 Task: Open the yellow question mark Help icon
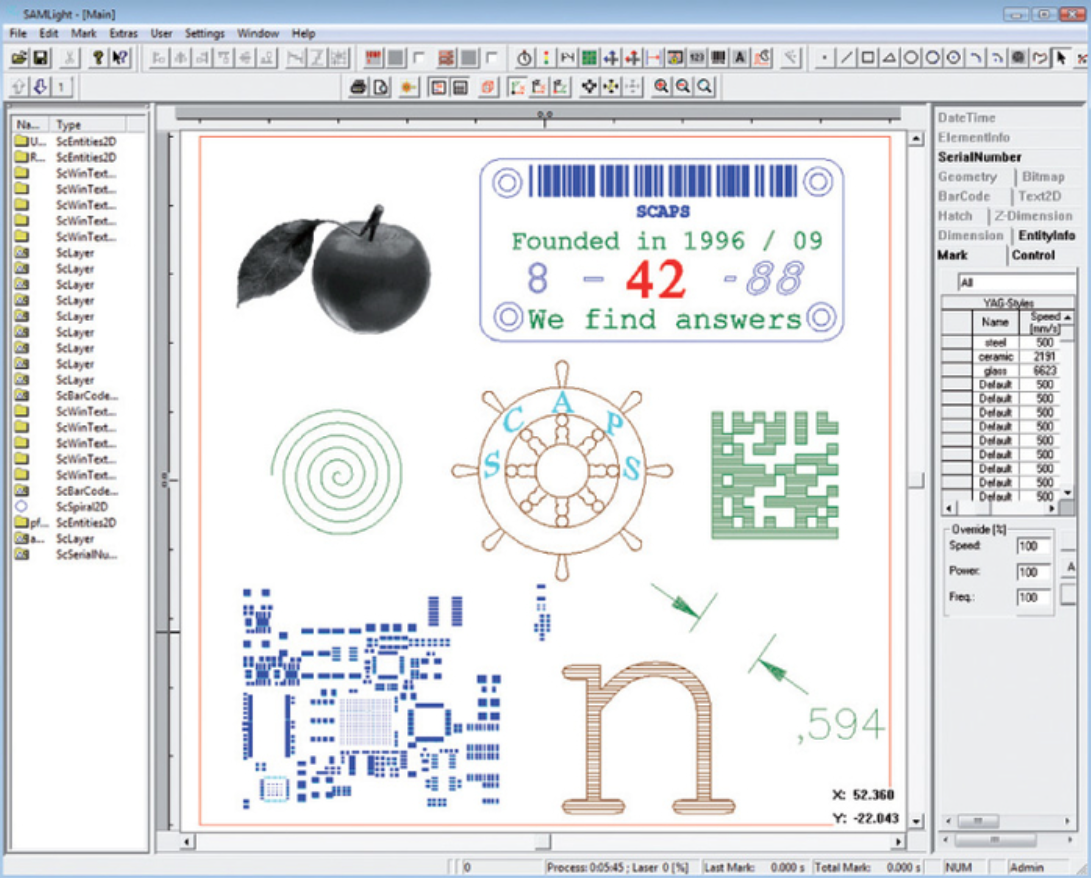pos(98,58)
